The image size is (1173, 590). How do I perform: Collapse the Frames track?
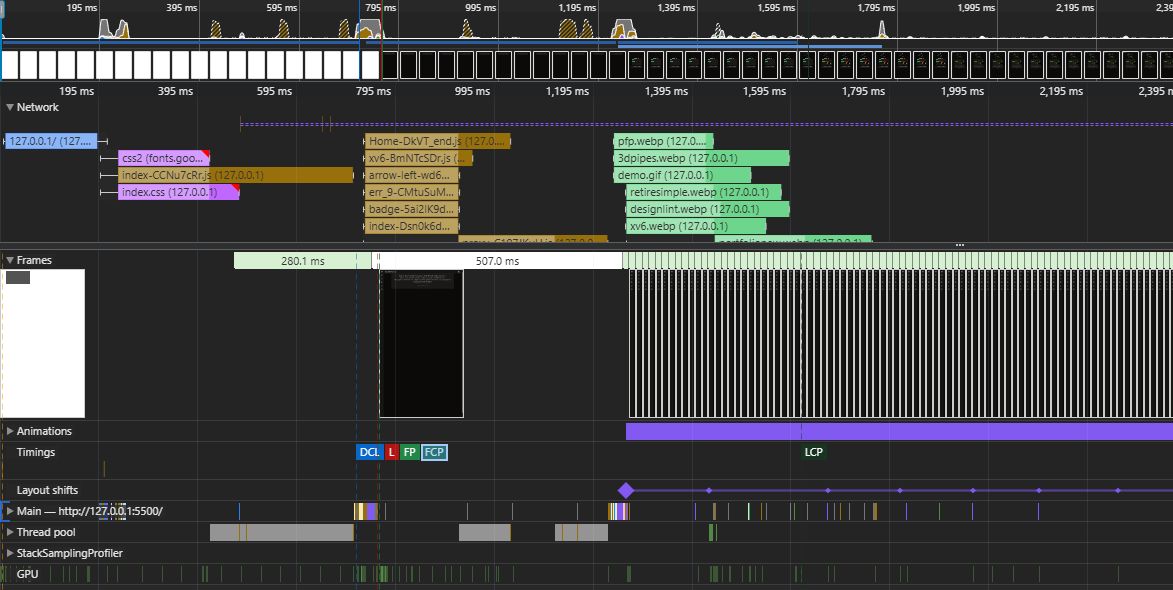click(10, 260)
